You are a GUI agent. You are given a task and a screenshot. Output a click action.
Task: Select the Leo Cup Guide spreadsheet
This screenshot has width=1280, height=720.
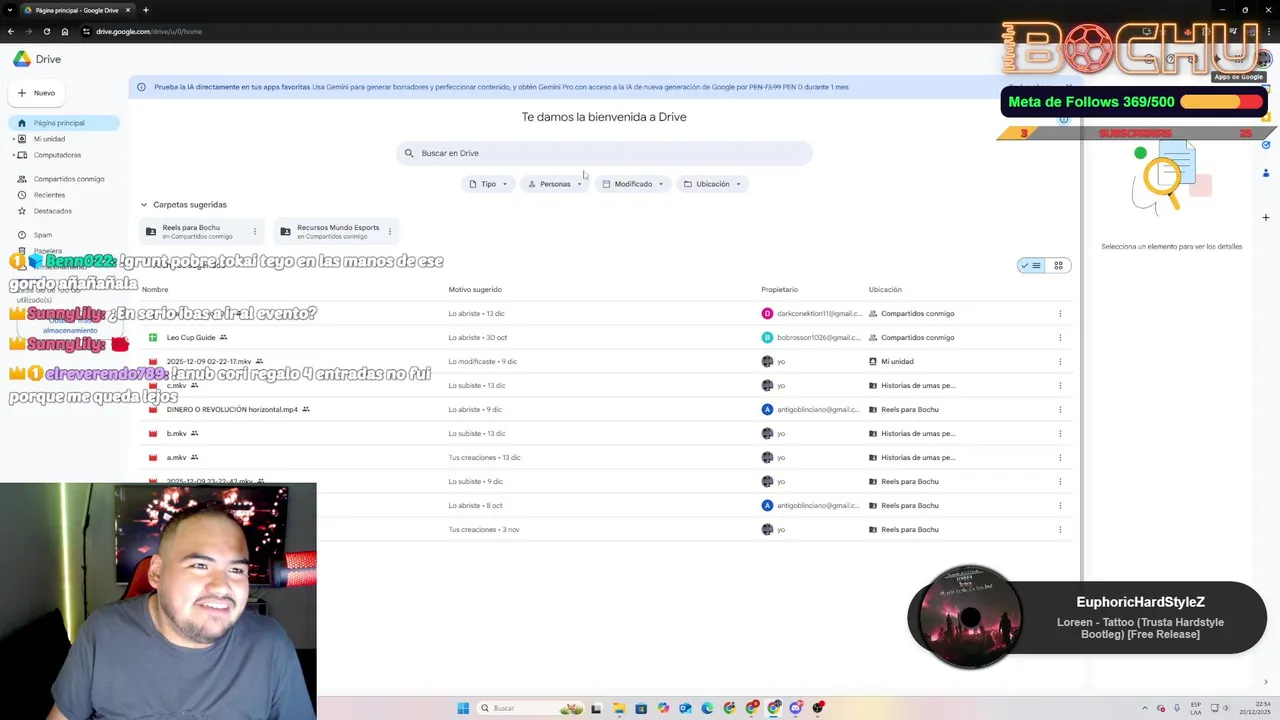605,338
